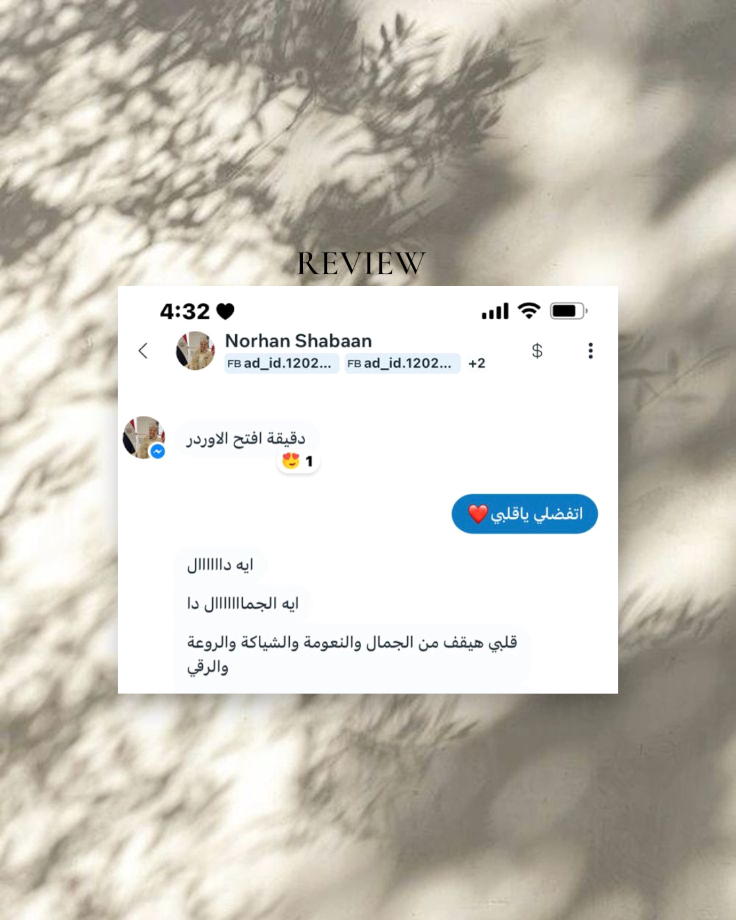Screen dimensions: 736x920
Task: Open the three-dot more options menu
Action: pos(590,351)
